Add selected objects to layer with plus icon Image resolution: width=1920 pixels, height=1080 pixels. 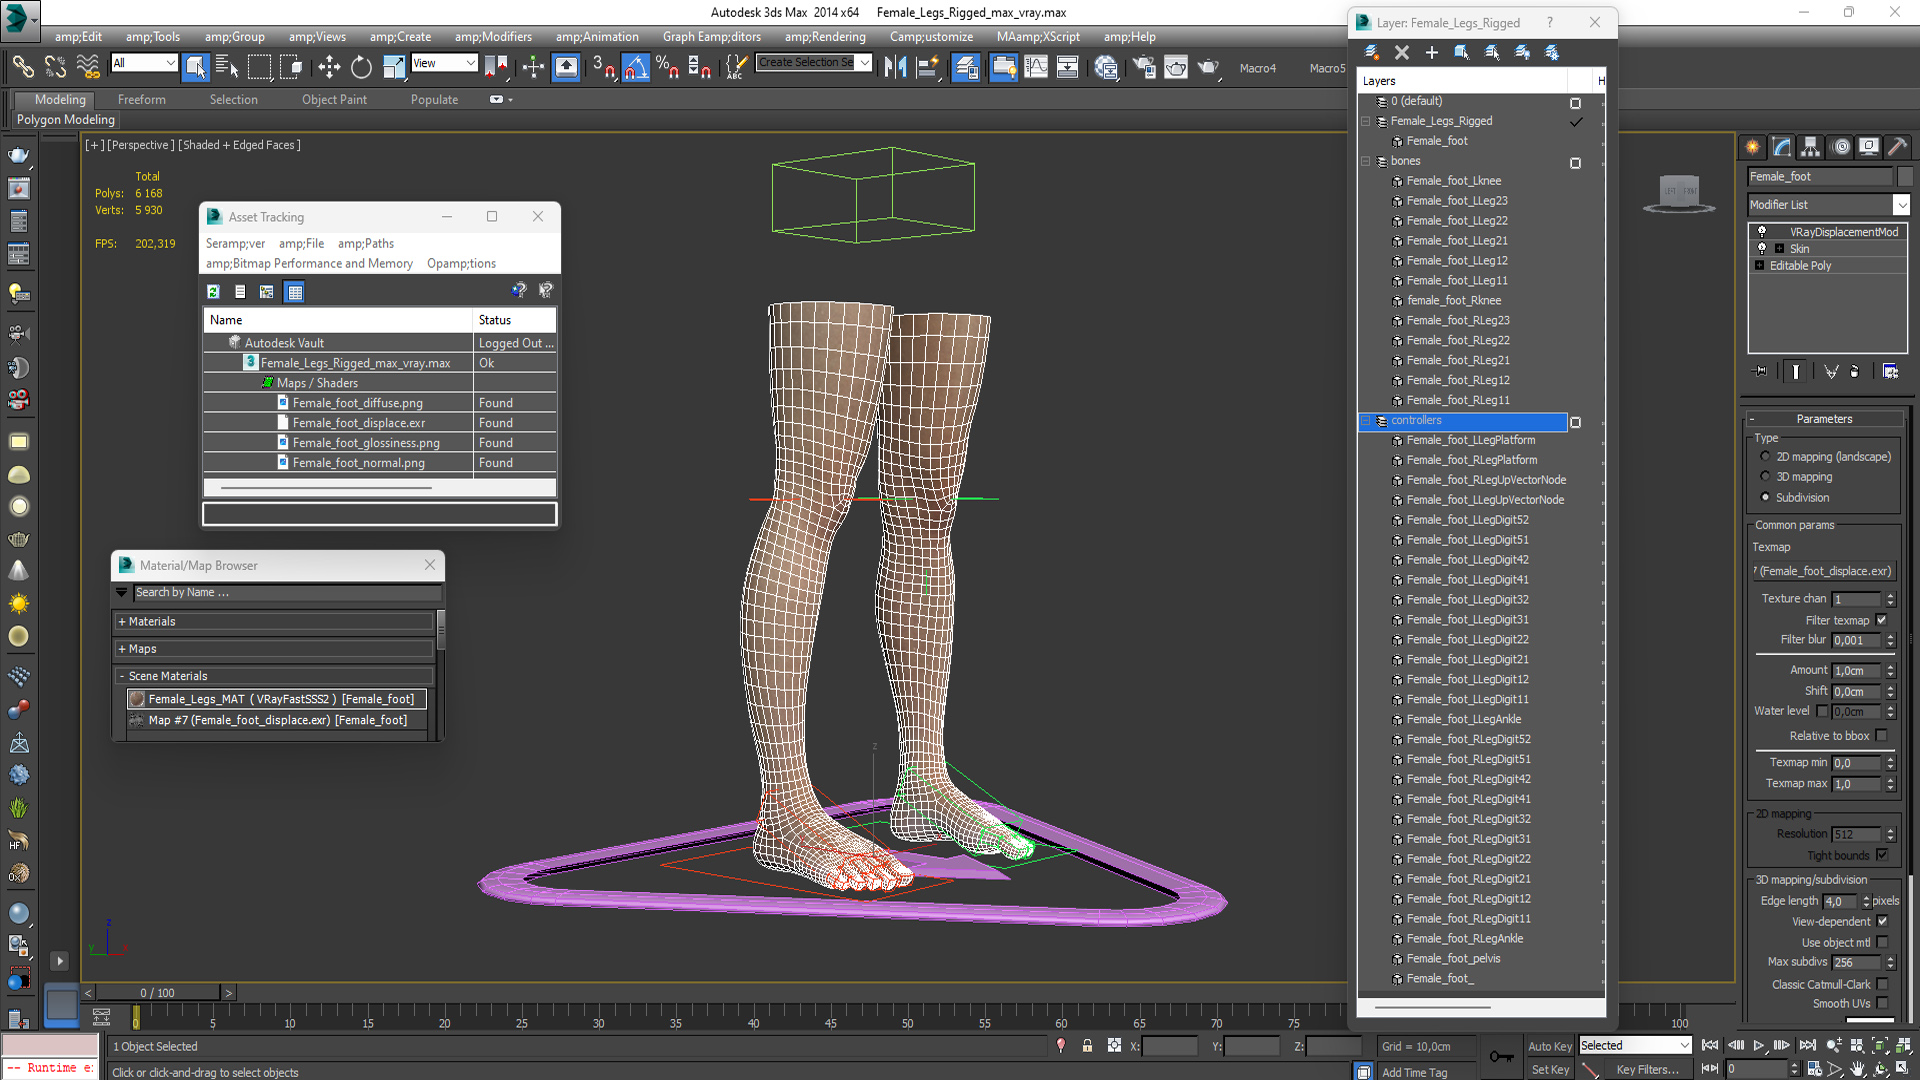pyautogui.click(x=1432, y=52)
